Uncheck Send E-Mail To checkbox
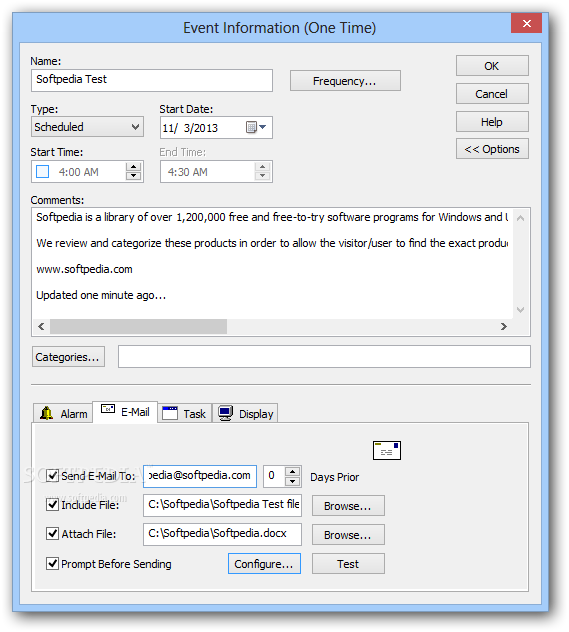The width and height of the screenshot is (569, 632). coord(52,476)
